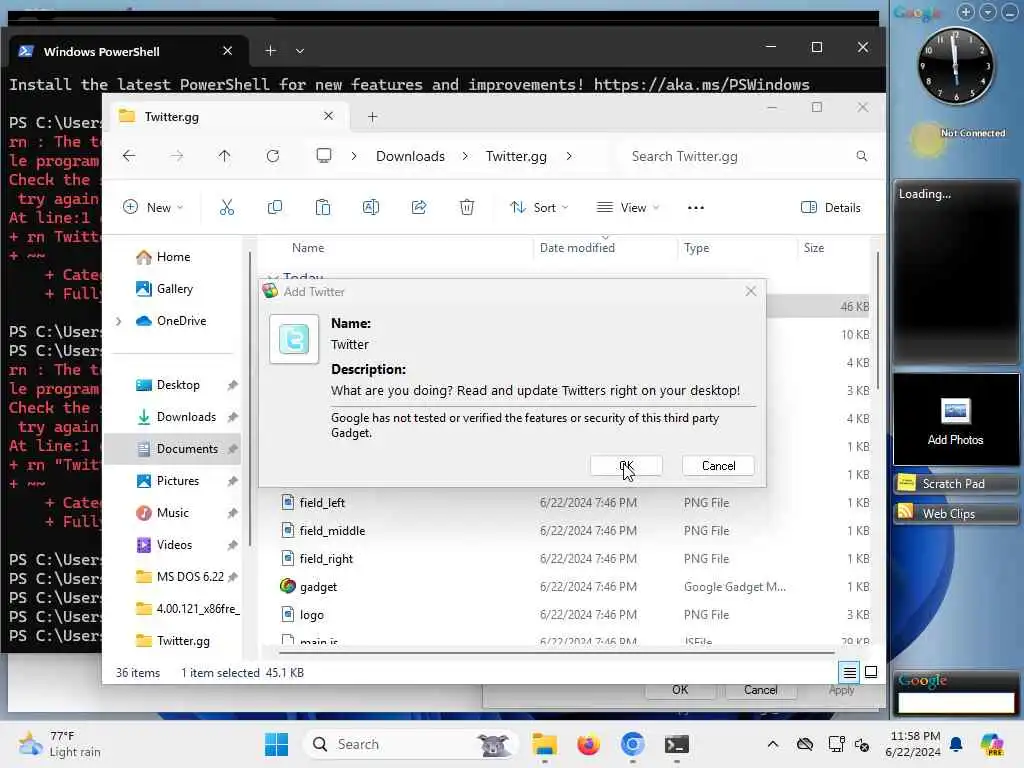Cancel the Add Twitter dialog
Viewport: 1024px width, 768px height.
tap(718, 466)
